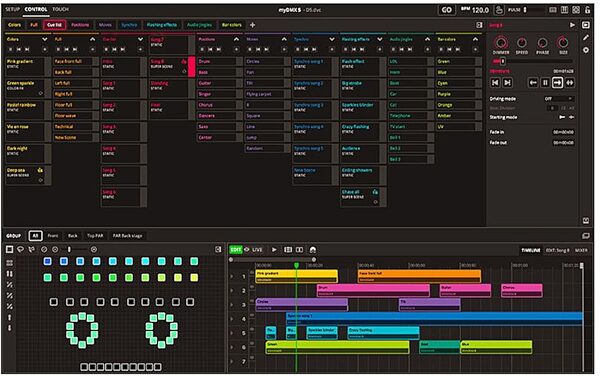The height and width of the screenshot is (376, 600).
Task: Select the Top PAR fixture group
Action: click(95, 236)
